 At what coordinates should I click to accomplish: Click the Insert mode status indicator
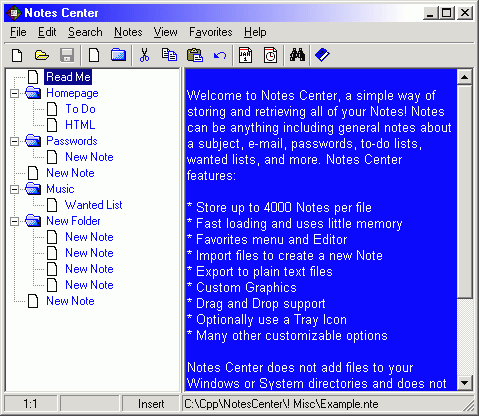point(151,404)
